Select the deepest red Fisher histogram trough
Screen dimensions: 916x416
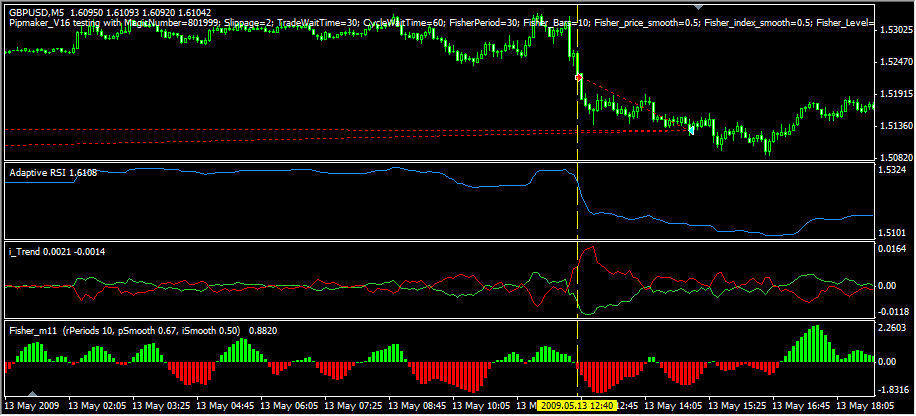pos(600,378)
